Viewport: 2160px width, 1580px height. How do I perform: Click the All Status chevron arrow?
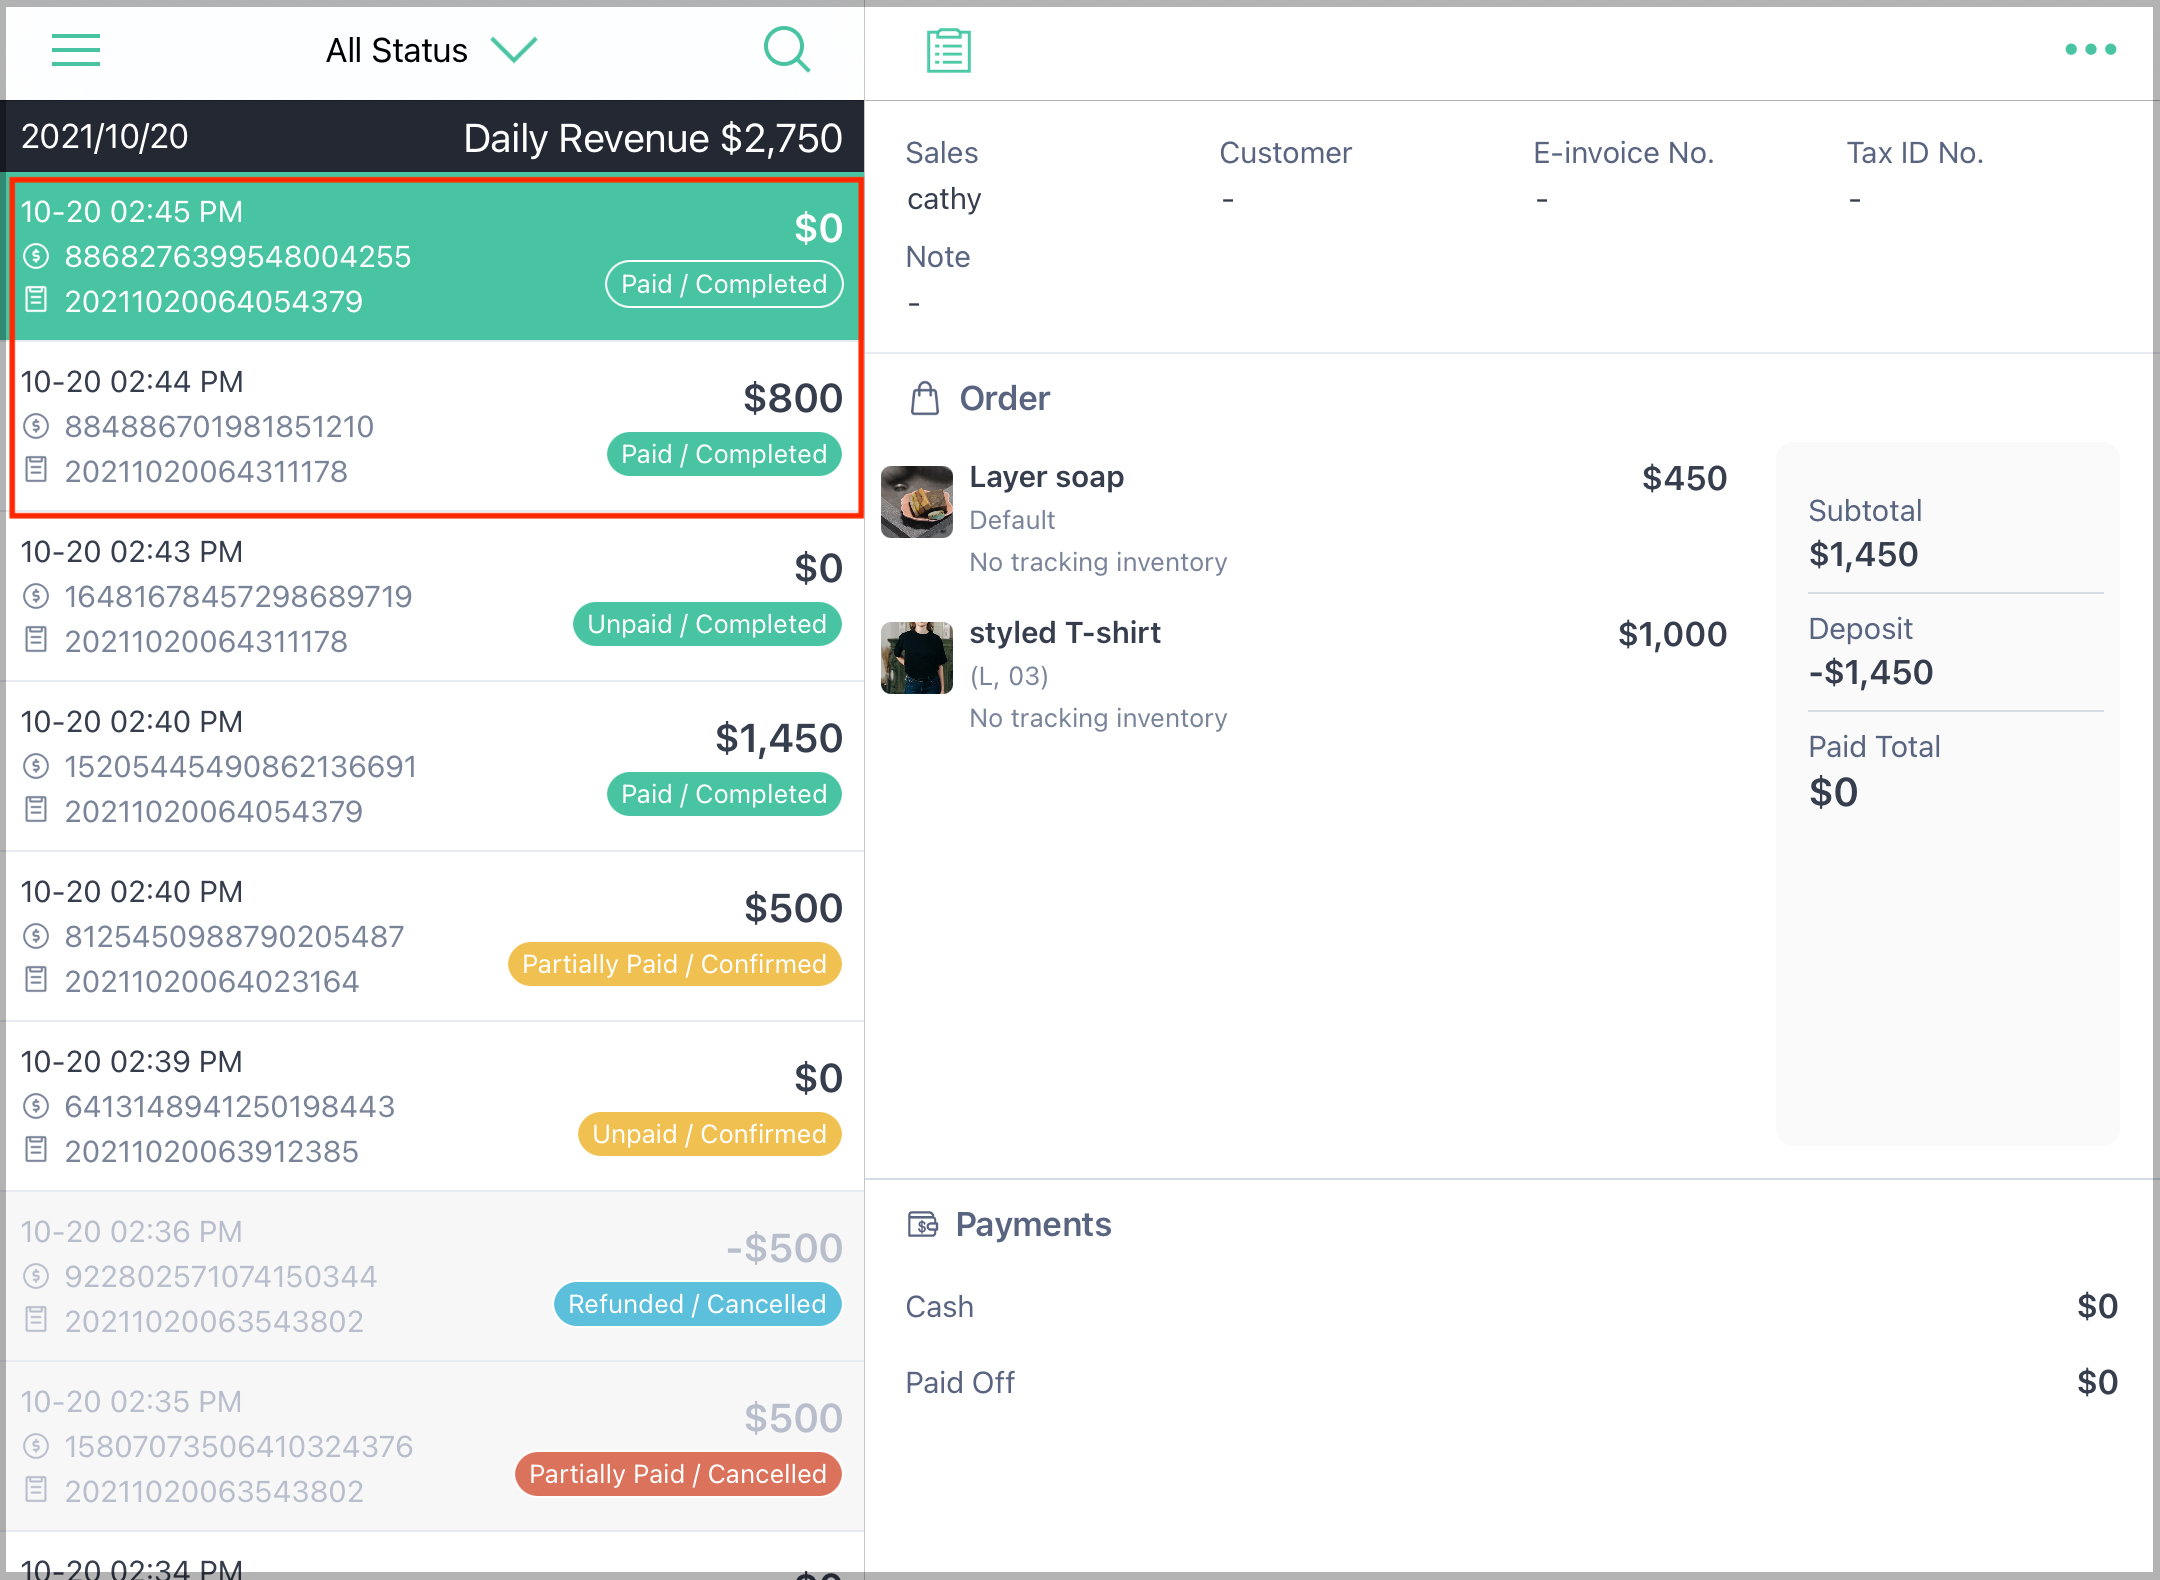(514, 49)
